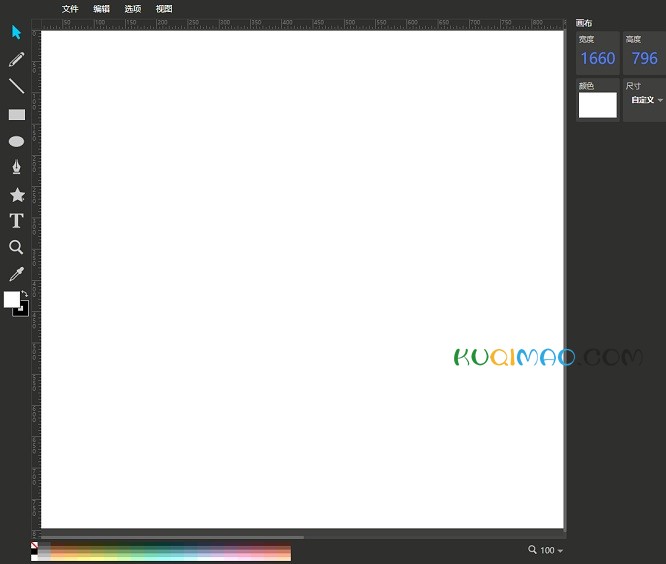Open the 选项 menu

133,8
